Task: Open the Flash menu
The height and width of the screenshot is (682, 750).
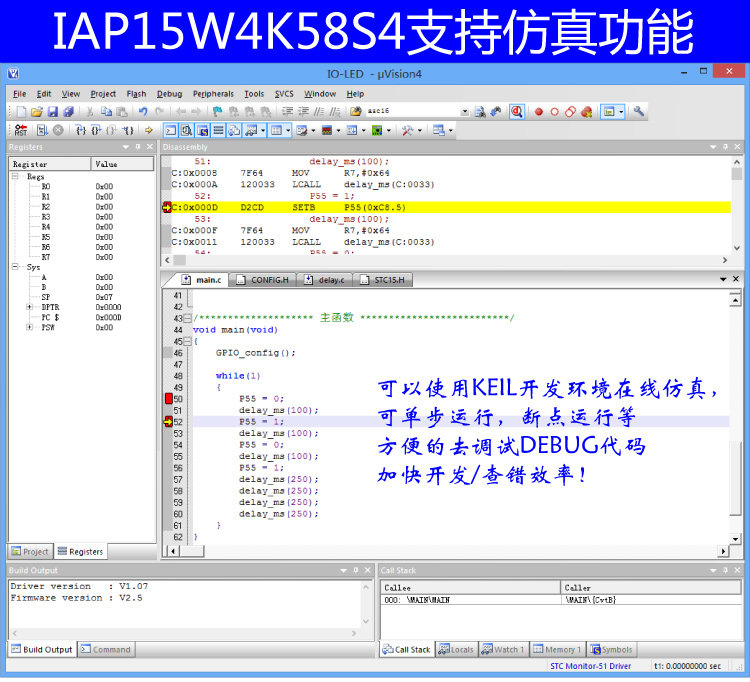Action: (136, 94)
